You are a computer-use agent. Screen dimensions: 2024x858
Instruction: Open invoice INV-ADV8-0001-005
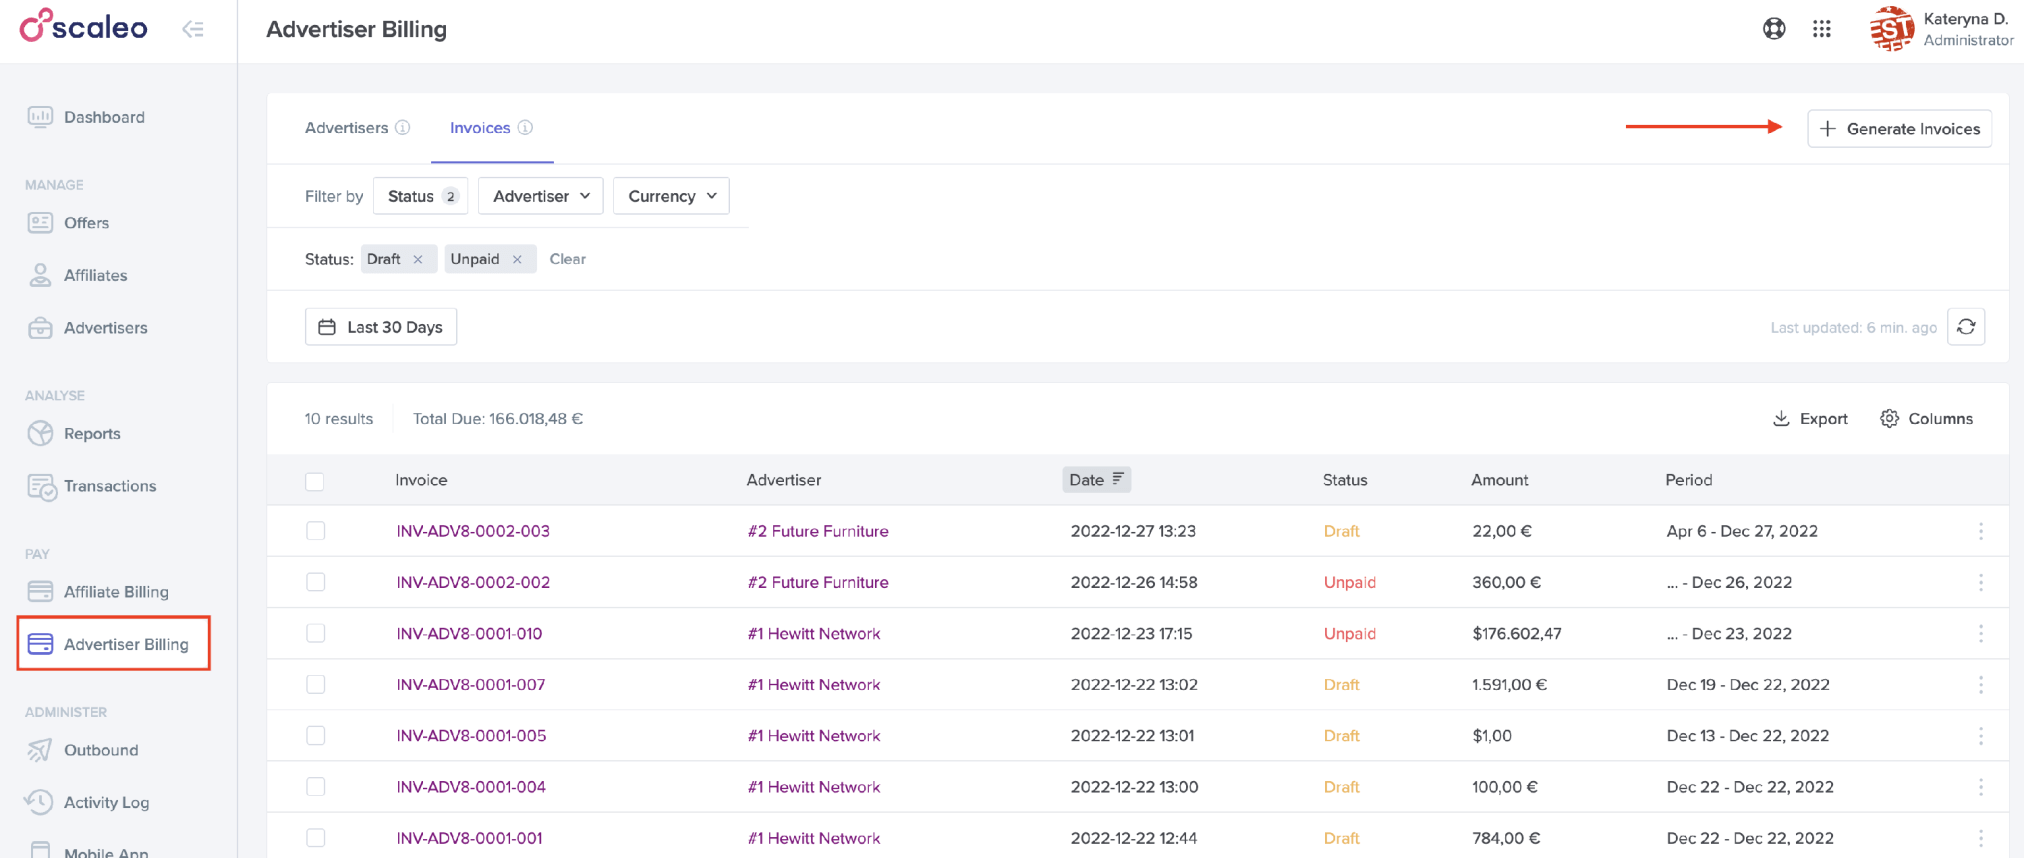click(x=471, y=736)
